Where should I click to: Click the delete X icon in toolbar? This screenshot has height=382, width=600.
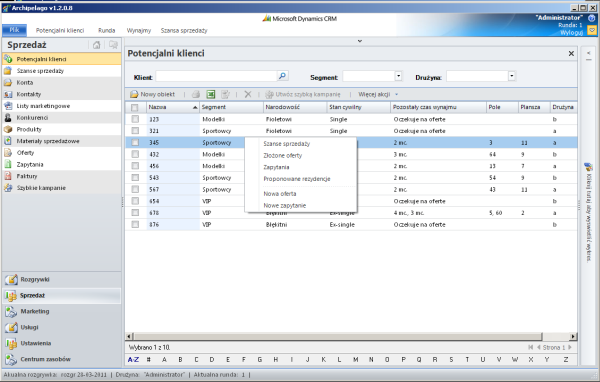click(248, 94)
